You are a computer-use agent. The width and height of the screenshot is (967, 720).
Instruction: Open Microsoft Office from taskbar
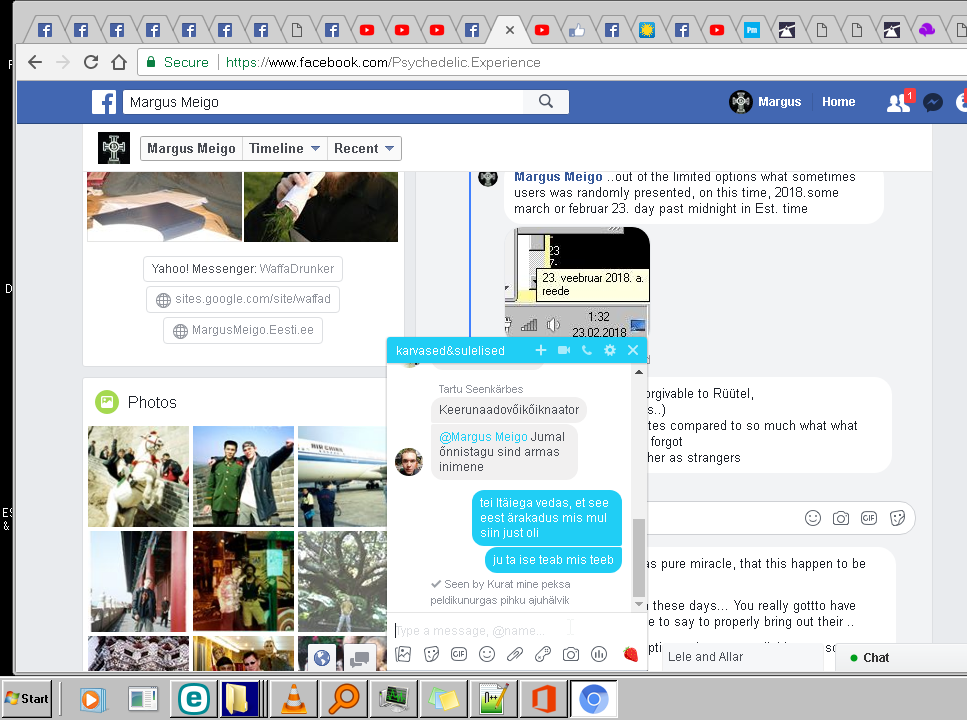[544, 698]
